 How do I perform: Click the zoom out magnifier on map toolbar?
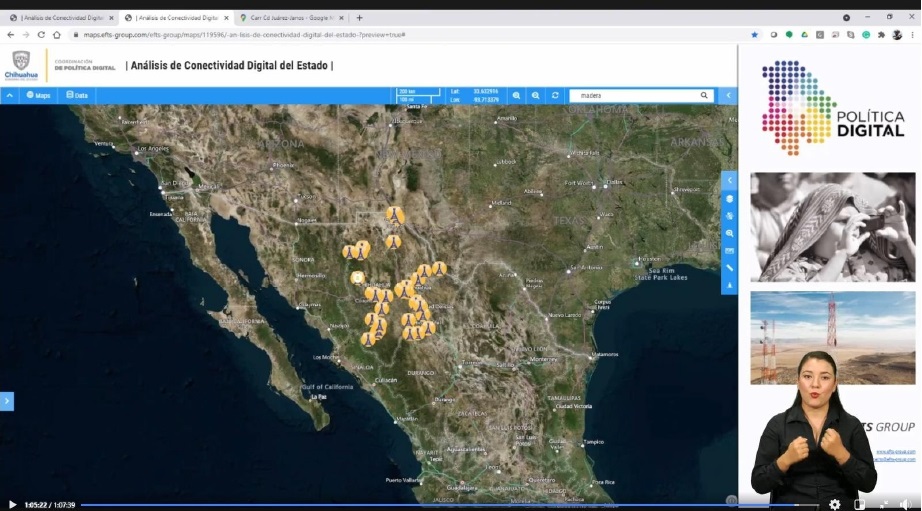tap(536, 96)
